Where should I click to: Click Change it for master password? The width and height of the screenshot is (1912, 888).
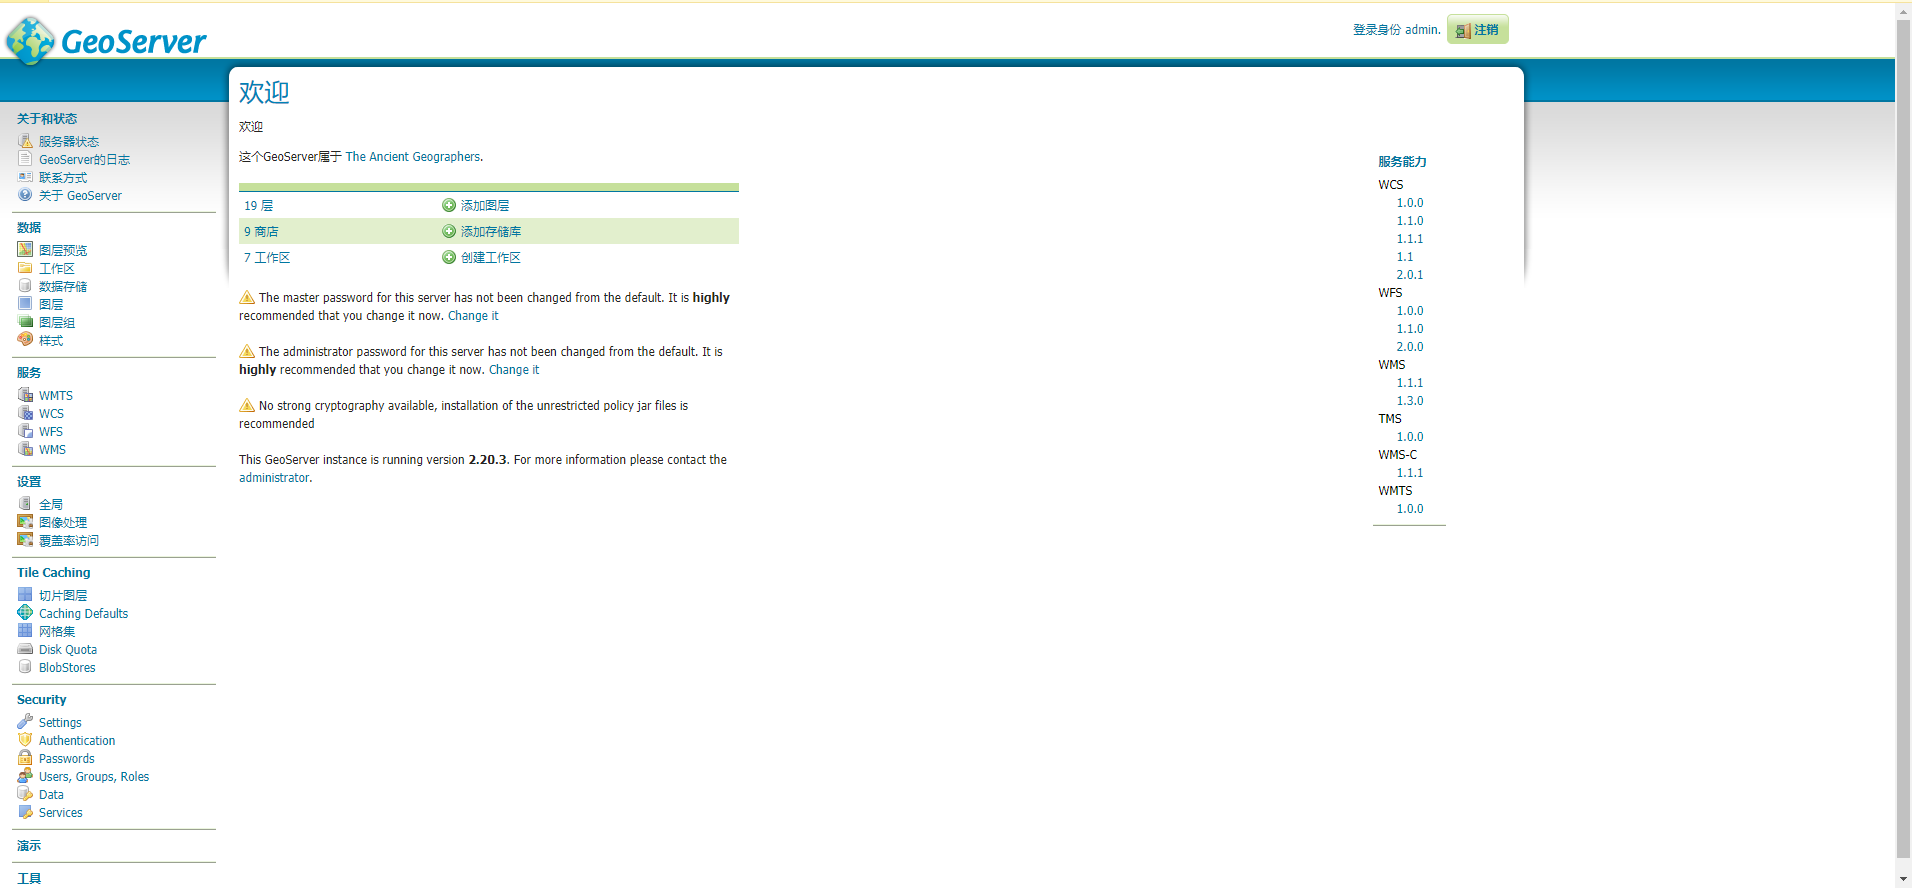point(473,316)
